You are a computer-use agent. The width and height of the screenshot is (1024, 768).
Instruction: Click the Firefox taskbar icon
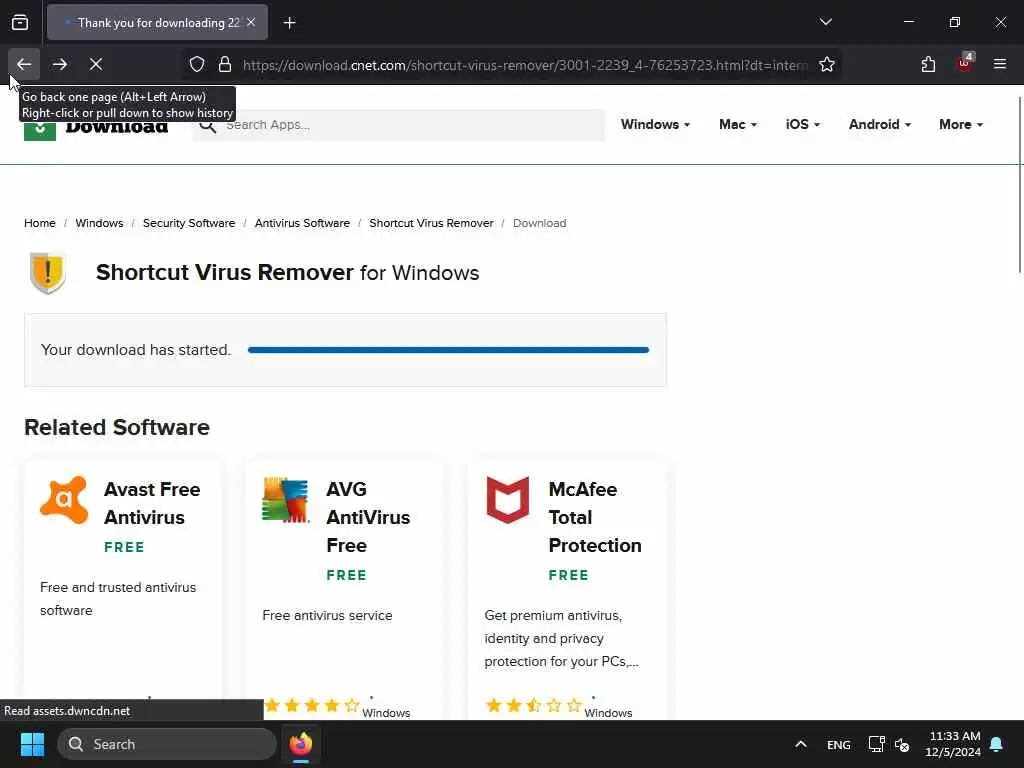click(x=301, y=744)
